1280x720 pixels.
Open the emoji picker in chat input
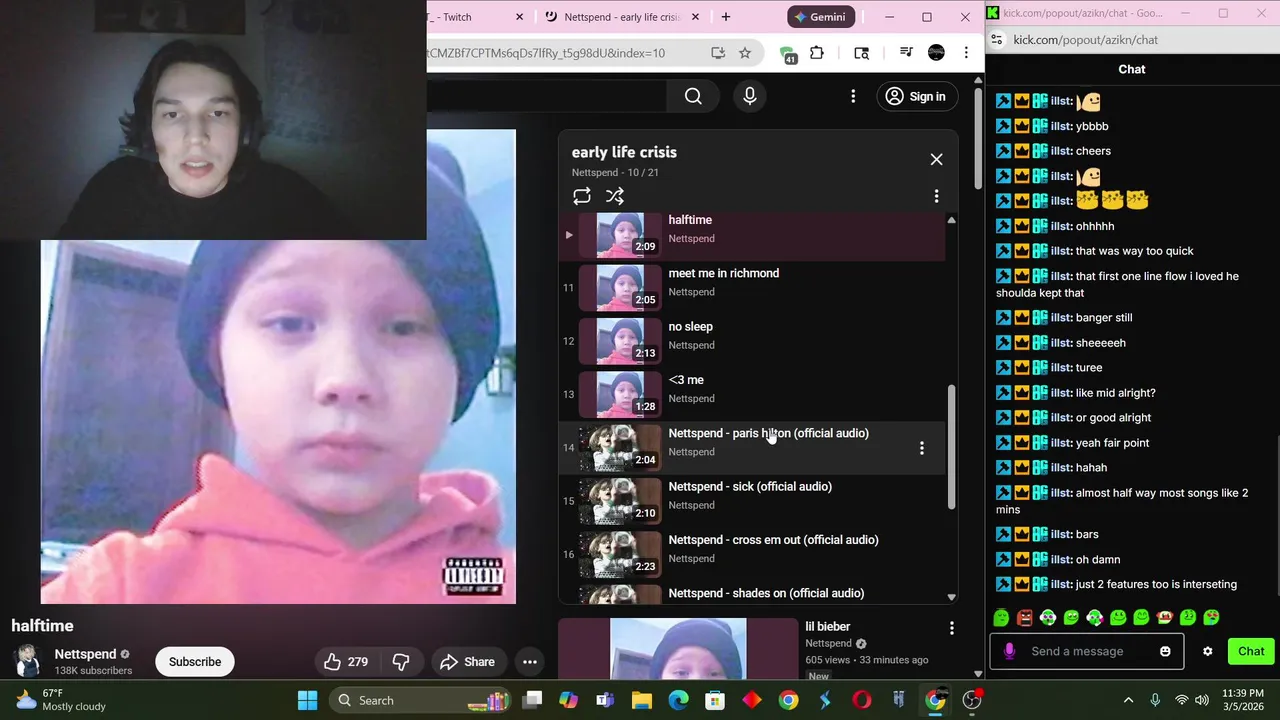click(1165, 651)
